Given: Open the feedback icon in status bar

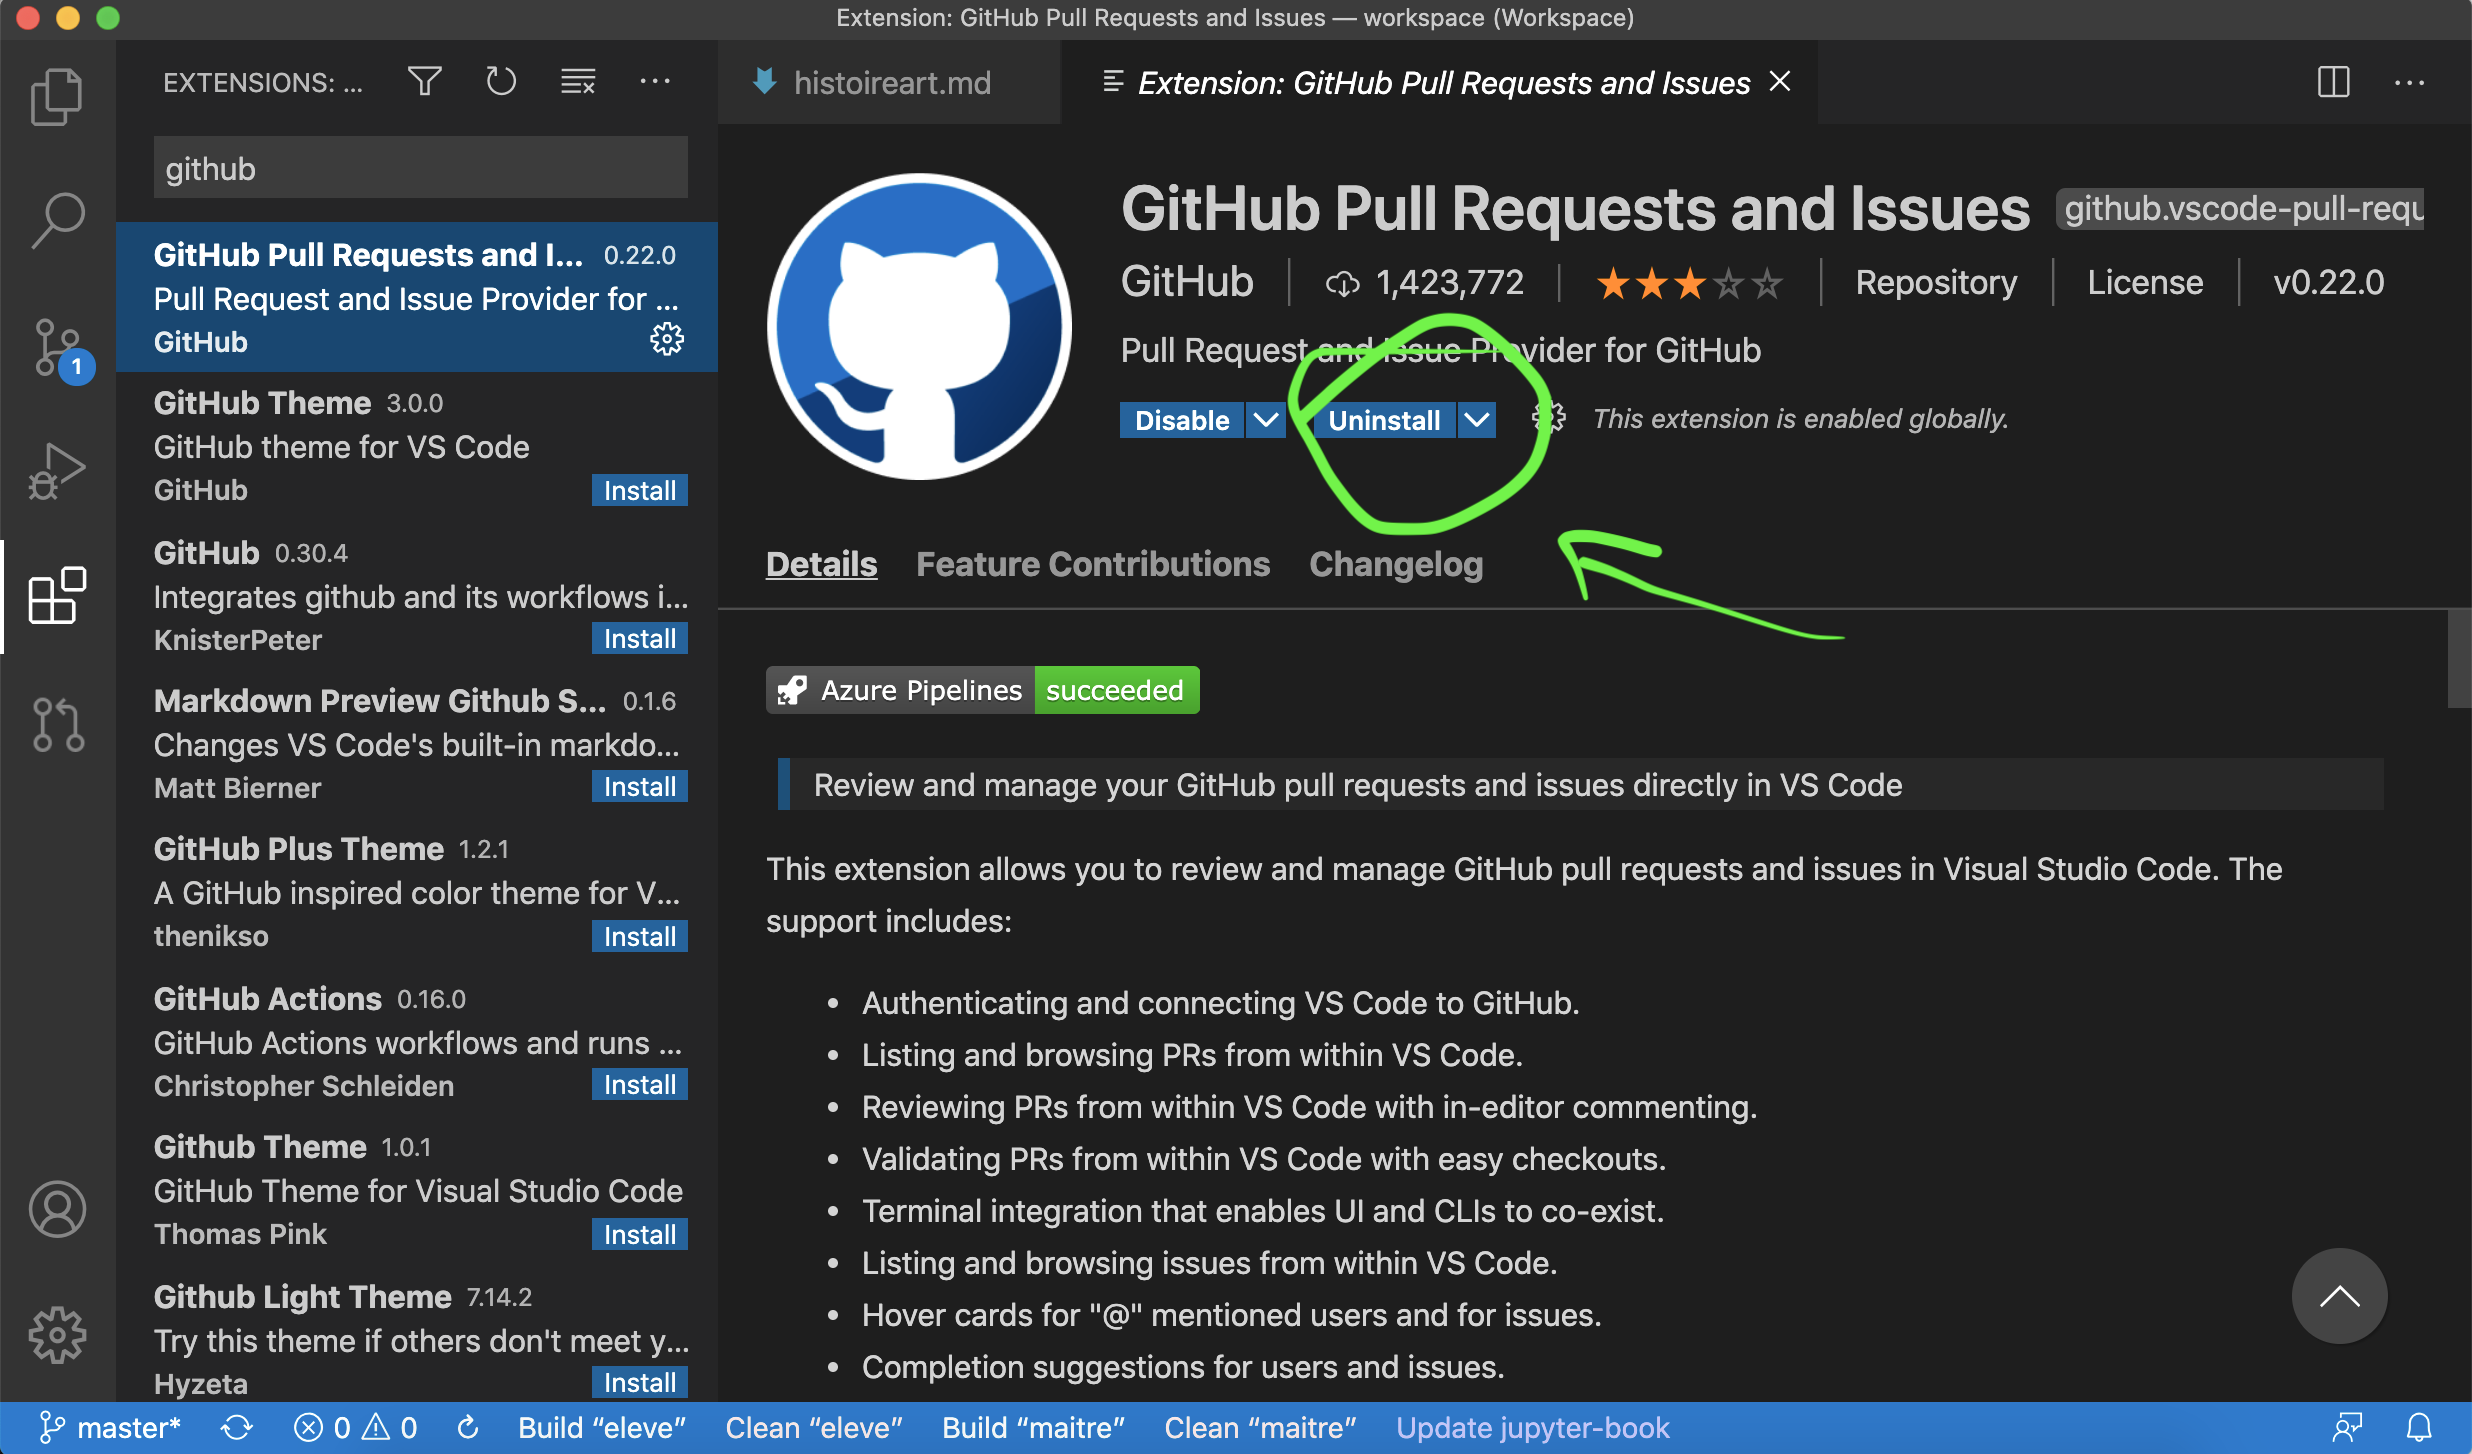Looking at the screenshot, I should tap(2348, 1427).
